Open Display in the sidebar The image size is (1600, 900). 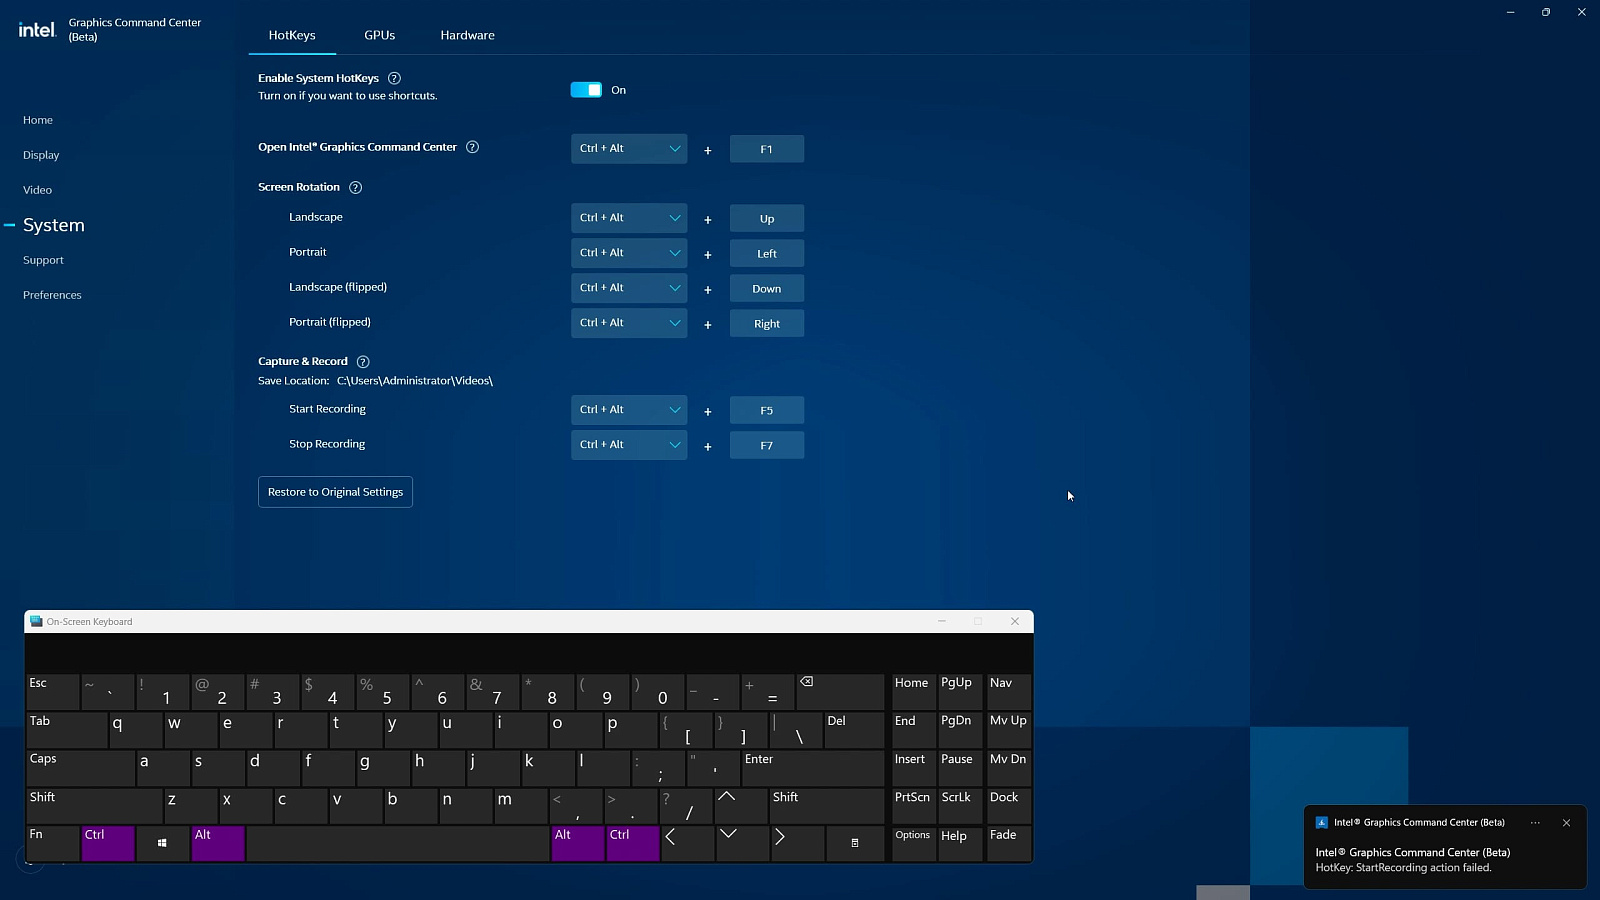coord(41,155)
